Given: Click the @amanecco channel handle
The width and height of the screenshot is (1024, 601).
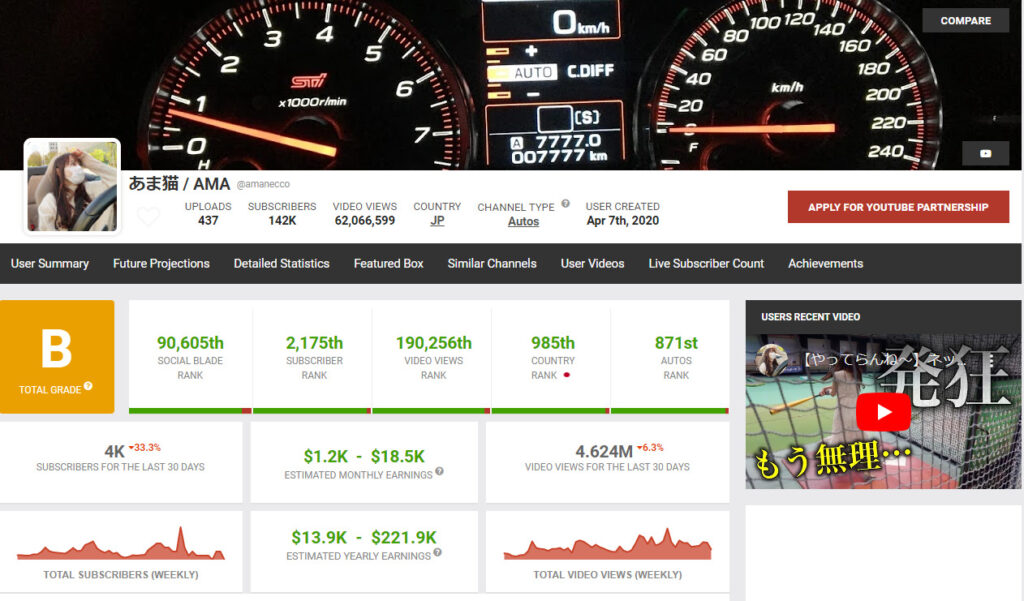Looking at the screenshot, I should 263,185.
